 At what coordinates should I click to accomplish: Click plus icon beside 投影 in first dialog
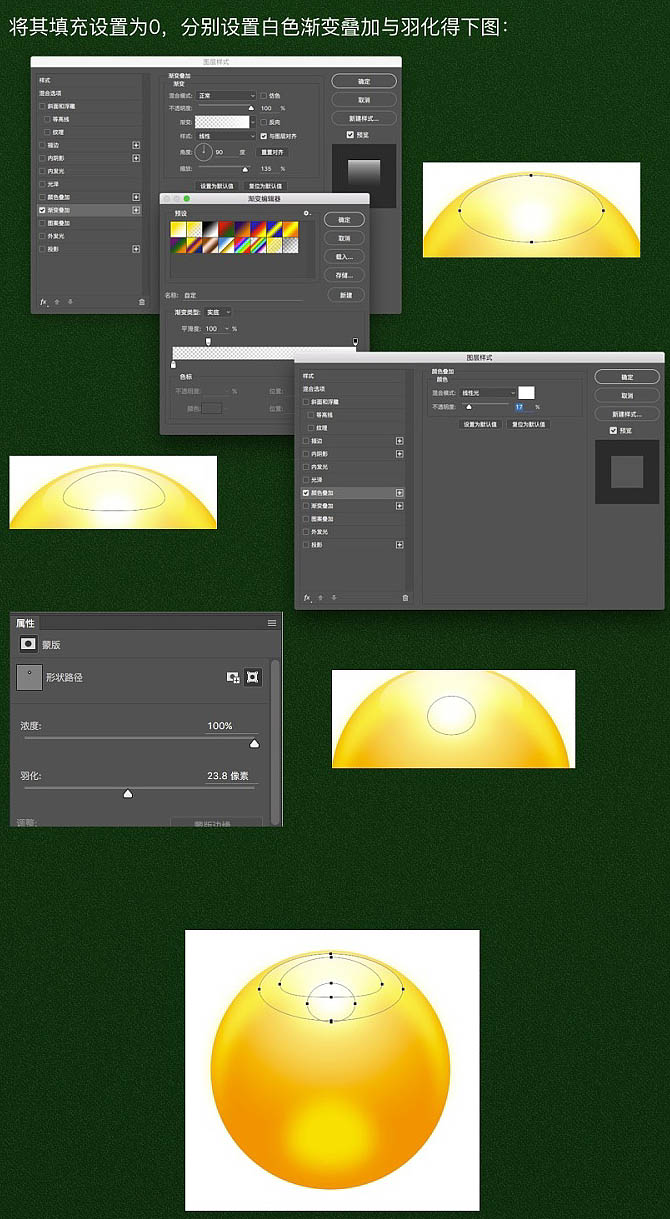(136, 249)
